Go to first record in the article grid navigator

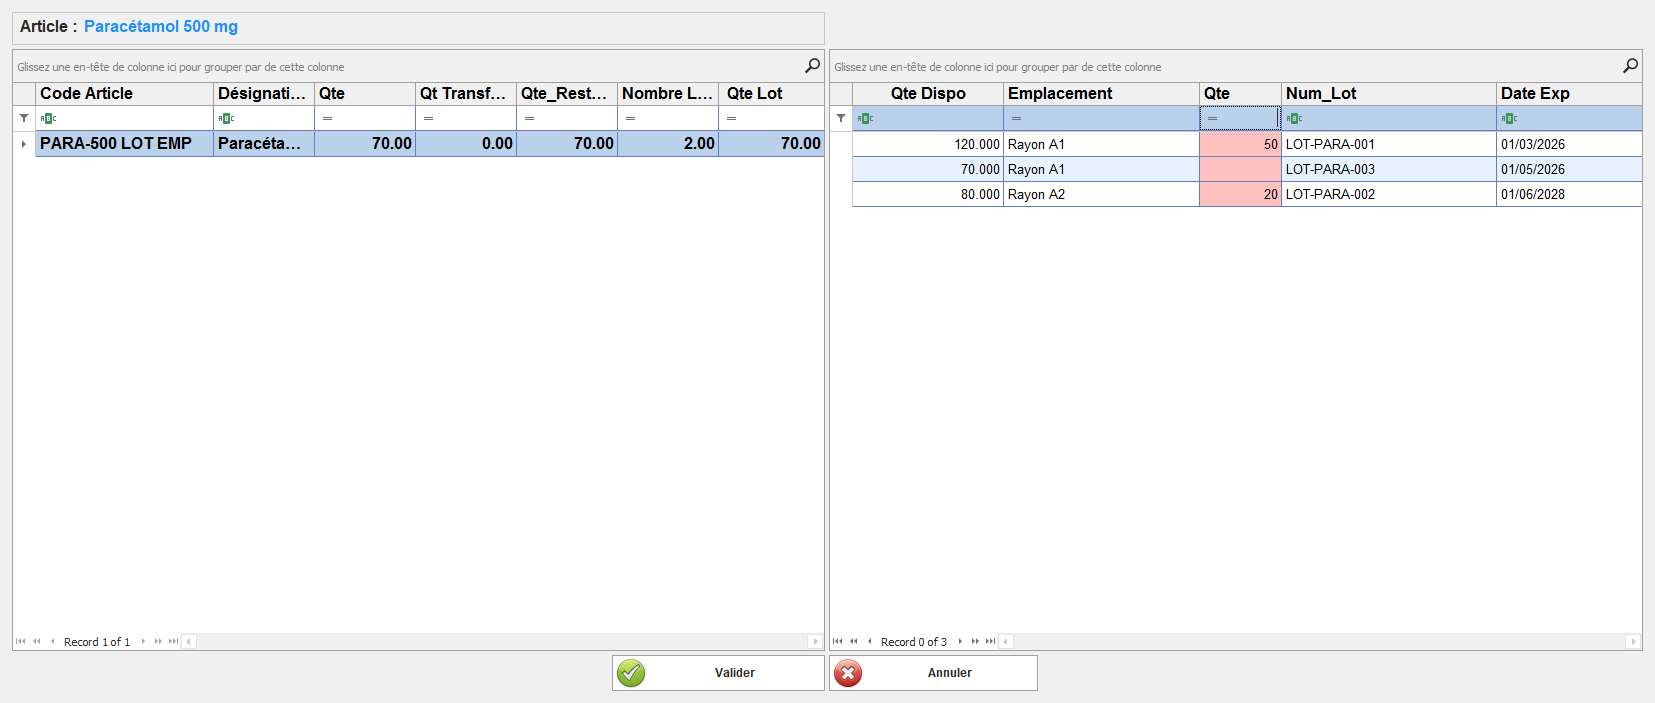tap(20, 642)
